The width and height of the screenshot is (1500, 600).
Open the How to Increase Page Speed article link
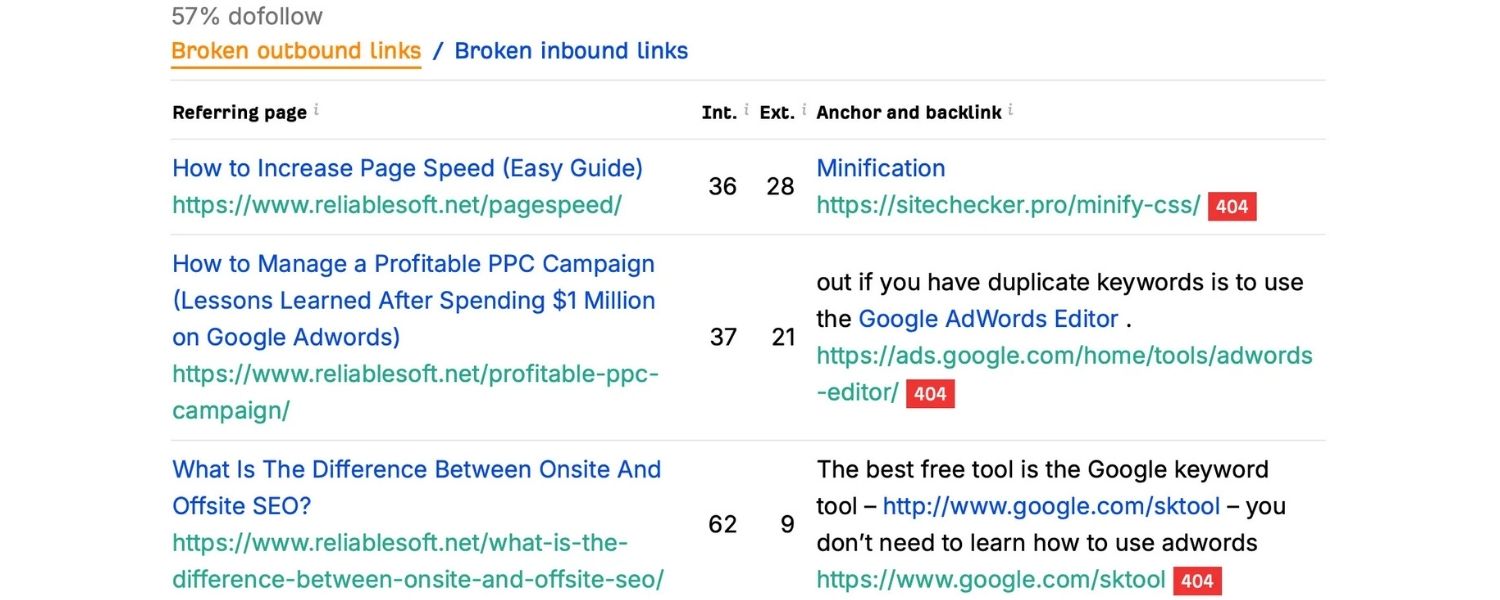point(407,168)
